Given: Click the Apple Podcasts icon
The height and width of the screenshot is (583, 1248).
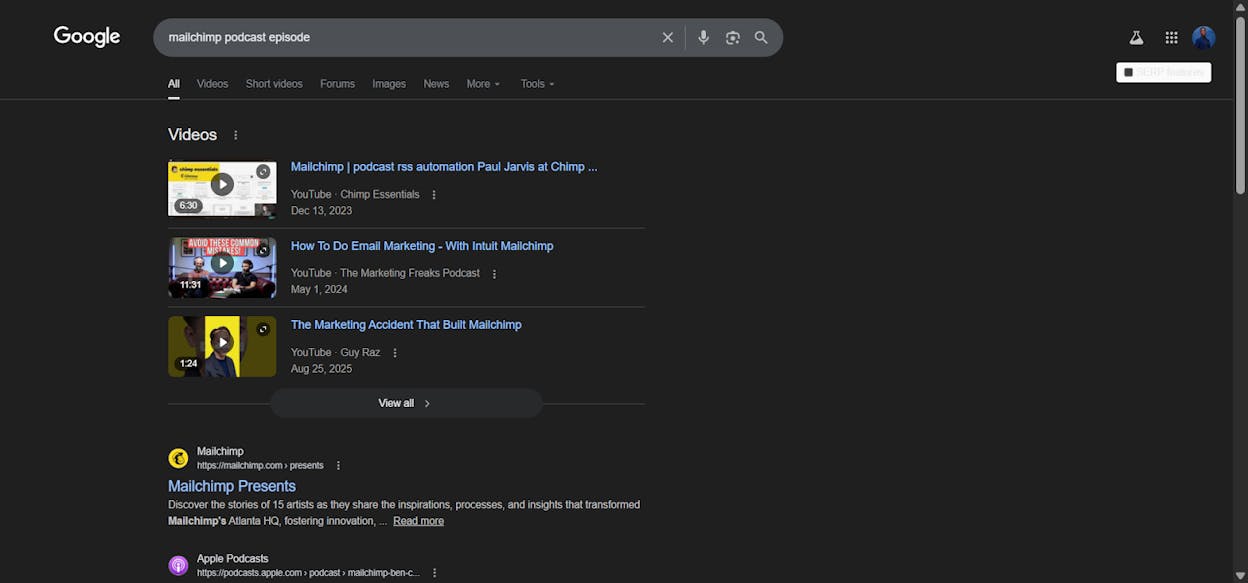Looking at the screenshot, I should (178, 565).
